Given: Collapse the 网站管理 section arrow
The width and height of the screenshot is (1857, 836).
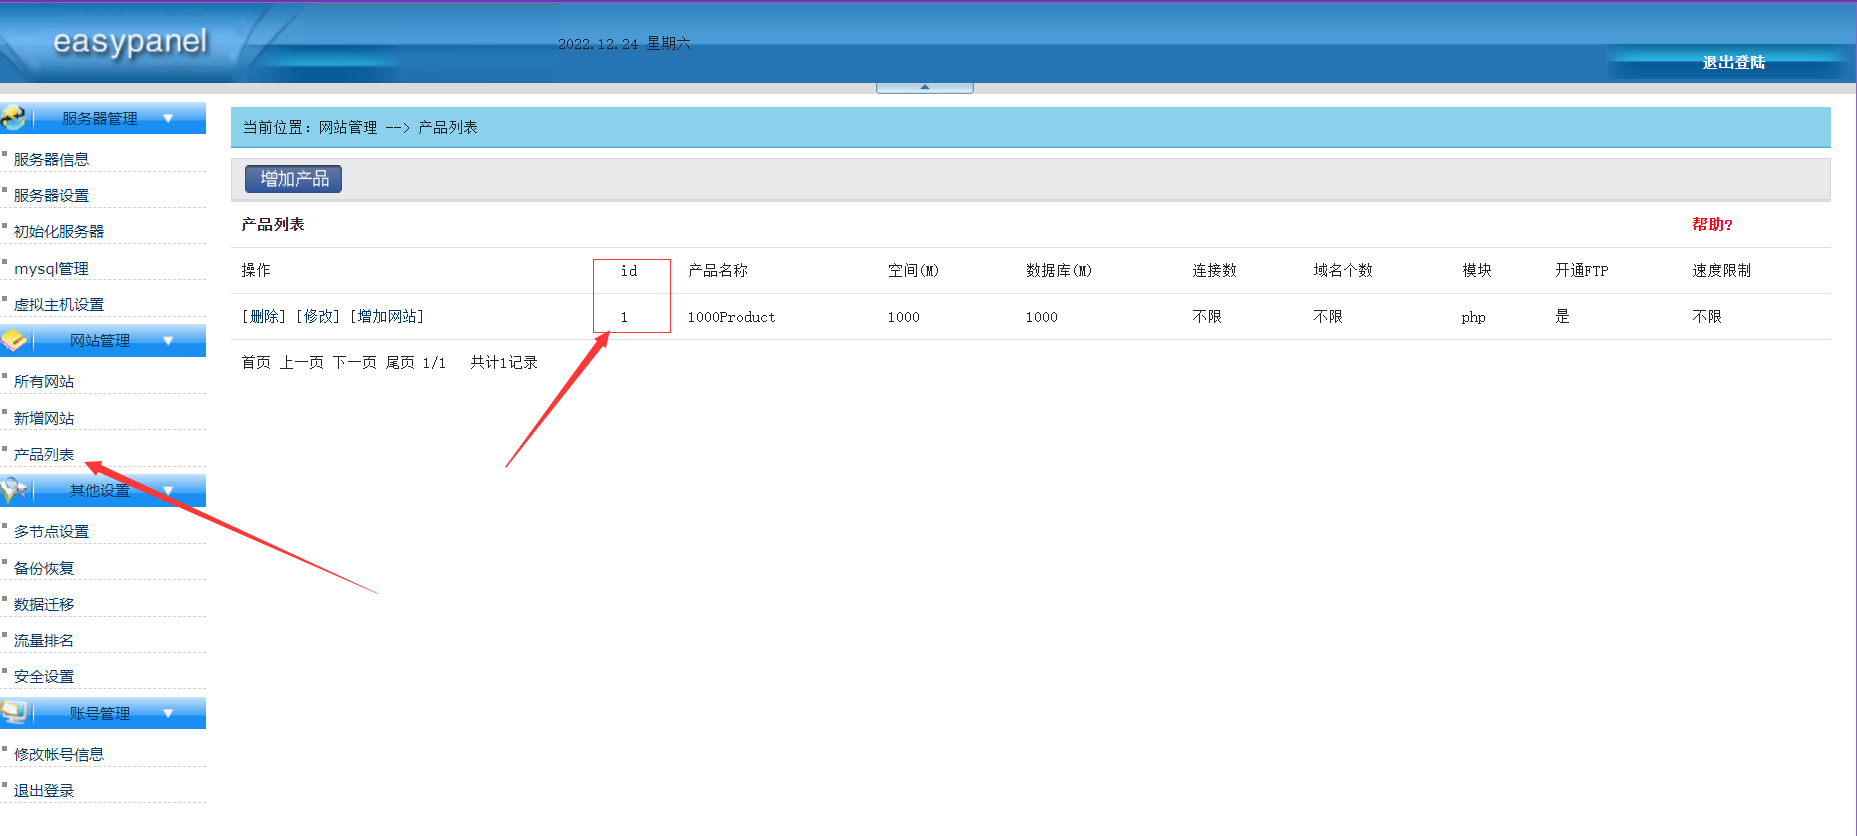Looking at the screenshot, I should click(x=168, y=341).
